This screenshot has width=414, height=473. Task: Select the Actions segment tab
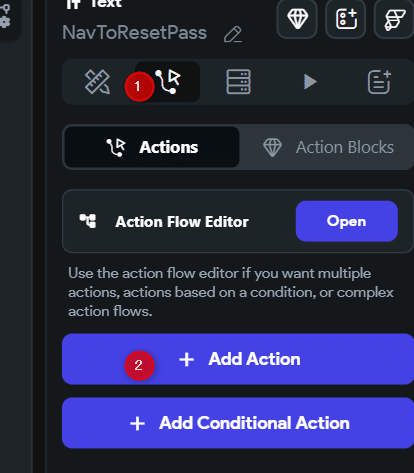coord(152,147)
